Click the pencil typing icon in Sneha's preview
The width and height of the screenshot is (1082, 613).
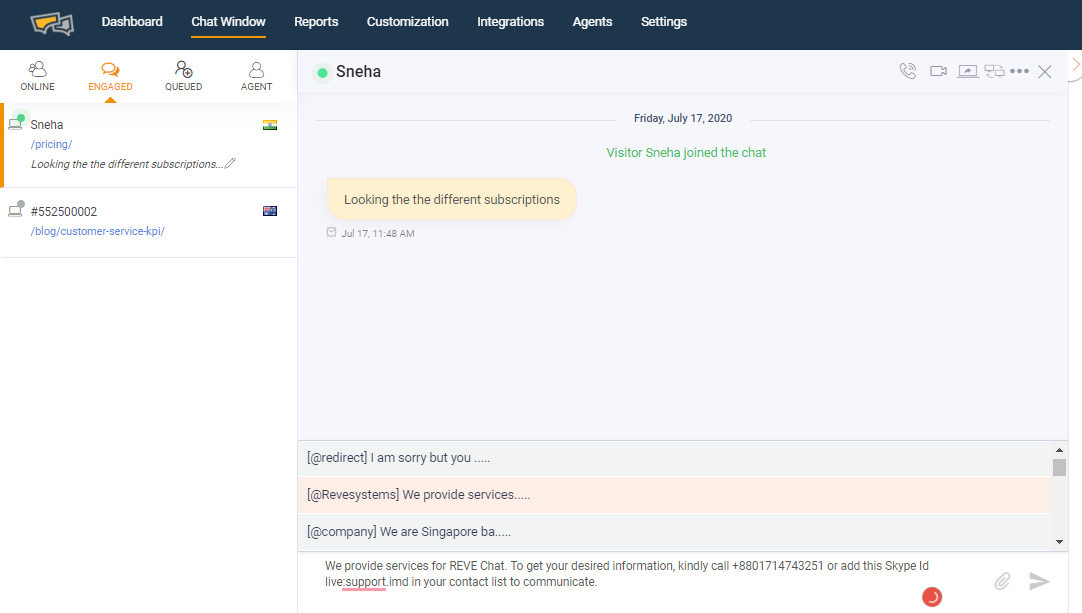pos(230,164)
